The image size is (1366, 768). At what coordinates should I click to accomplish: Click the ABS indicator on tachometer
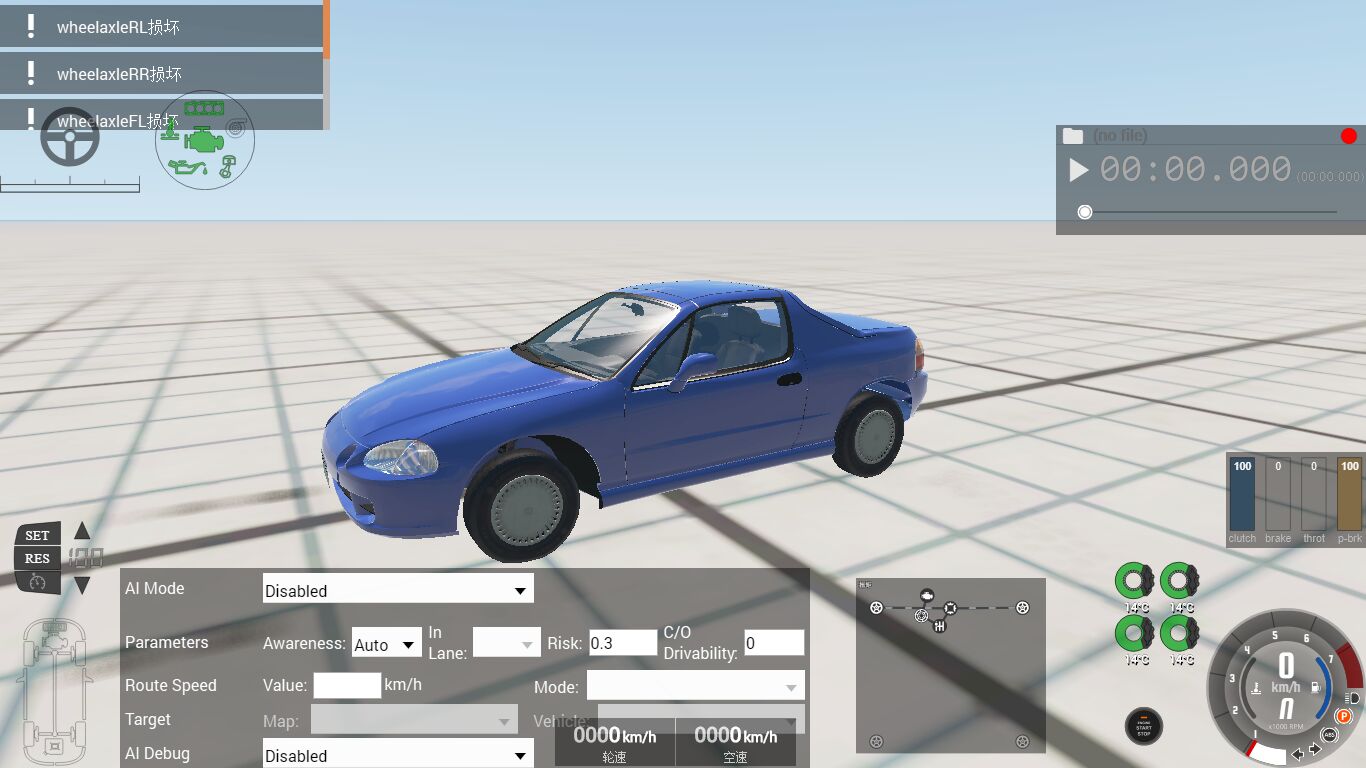pos(1329,735)
